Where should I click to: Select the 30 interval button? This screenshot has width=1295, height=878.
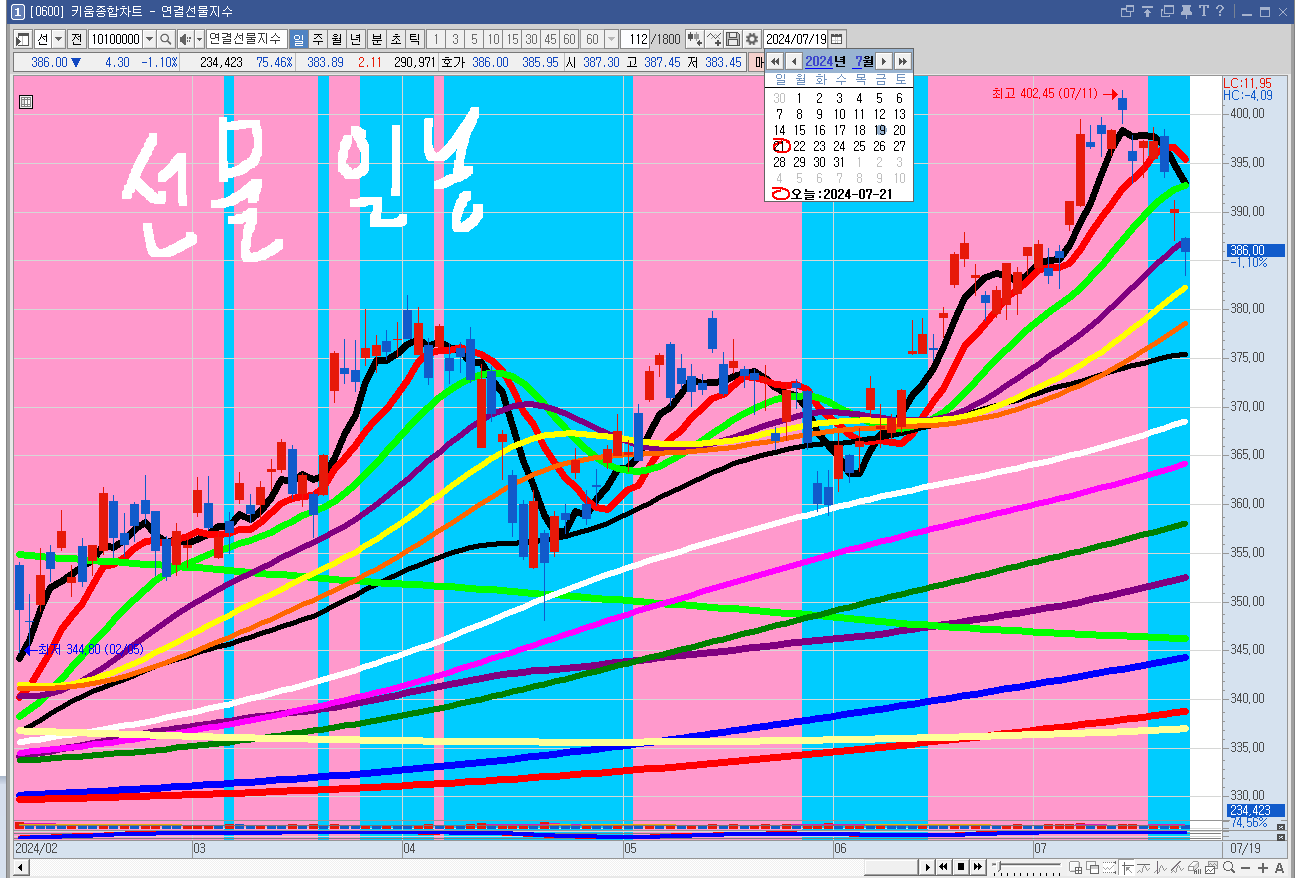(x=531, y=39)
